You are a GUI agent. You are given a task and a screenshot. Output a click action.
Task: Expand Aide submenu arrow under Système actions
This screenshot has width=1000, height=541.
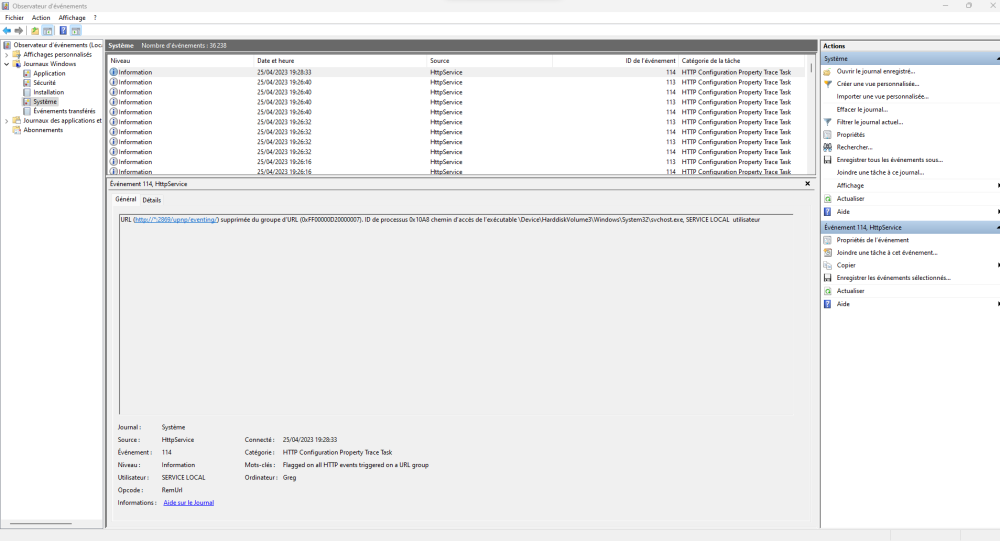(998, 212)
